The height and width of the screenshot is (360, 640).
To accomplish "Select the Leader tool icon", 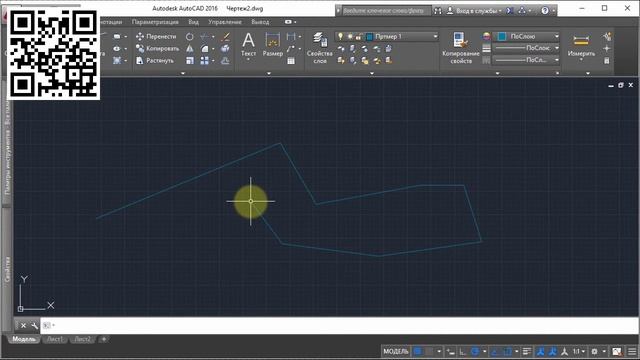I will (291, 49).
